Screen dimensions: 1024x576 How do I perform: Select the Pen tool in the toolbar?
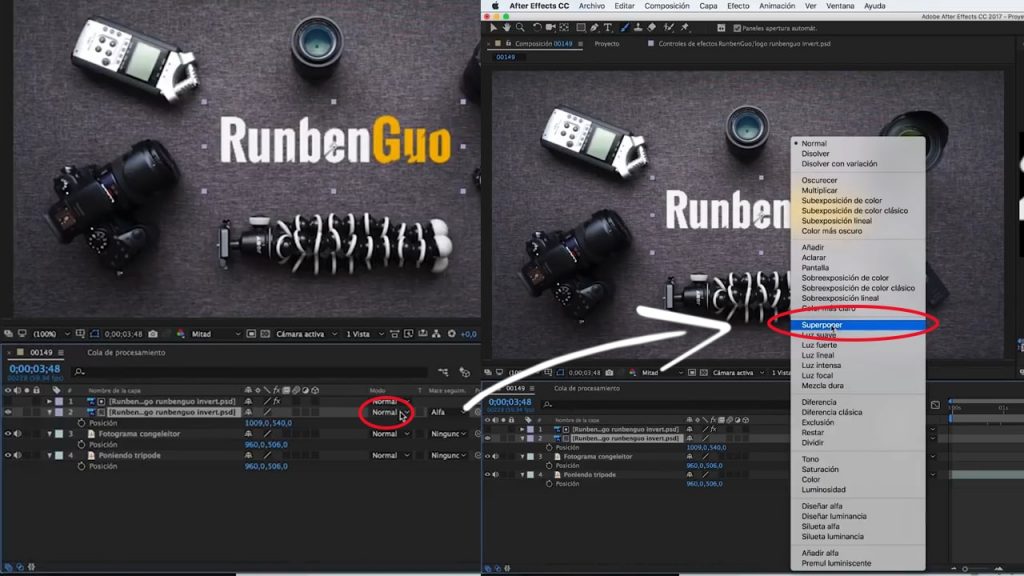594,27
